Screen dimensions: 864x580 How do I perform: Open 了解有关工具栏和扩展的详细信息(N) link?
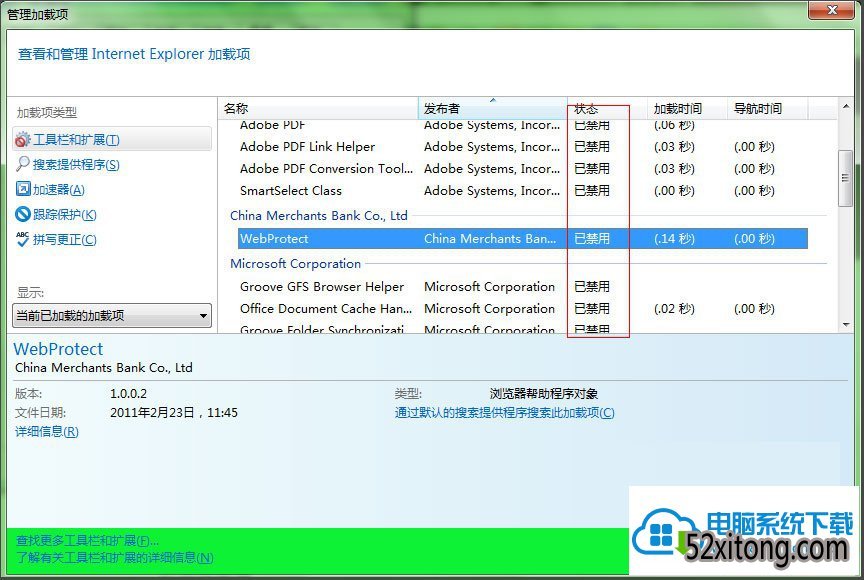115,557
